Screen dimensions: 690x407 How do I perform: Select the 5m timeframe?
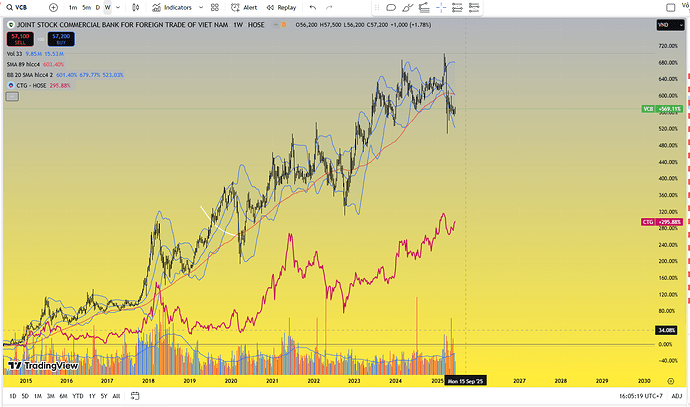(x=86, y=7)
